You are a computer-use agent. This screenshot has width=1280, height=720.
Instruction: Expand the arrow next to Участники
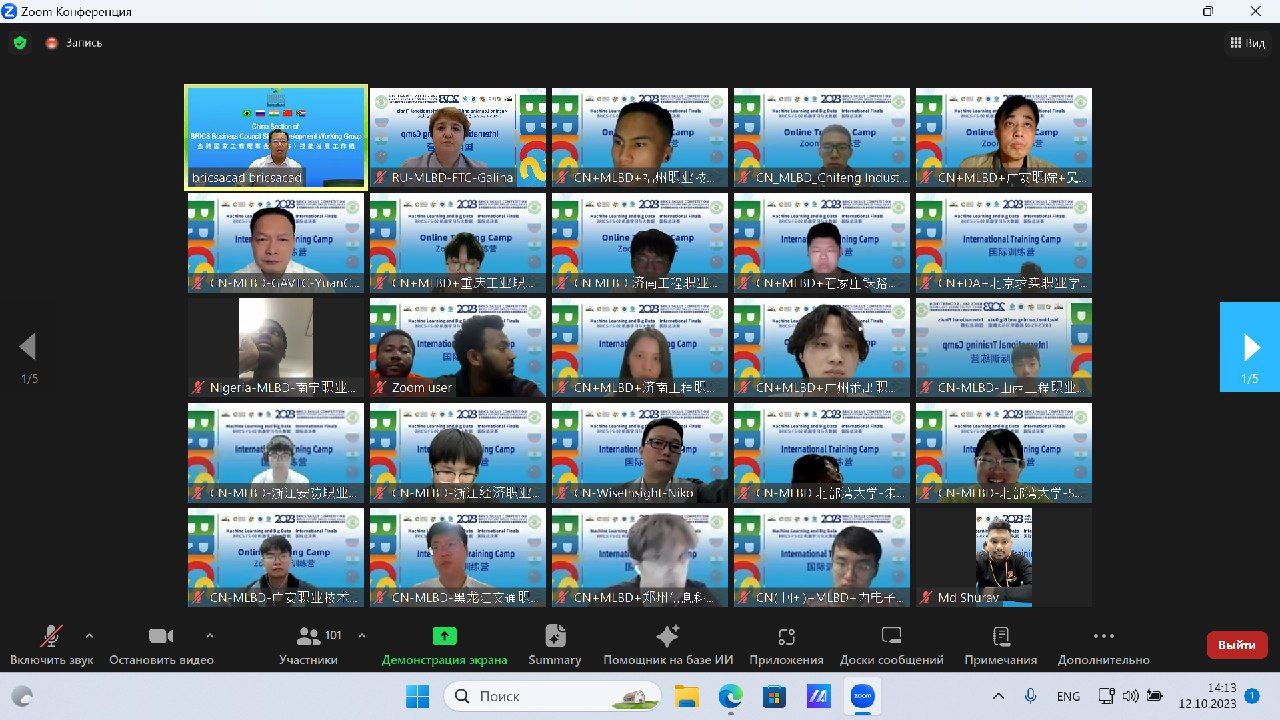361,635
